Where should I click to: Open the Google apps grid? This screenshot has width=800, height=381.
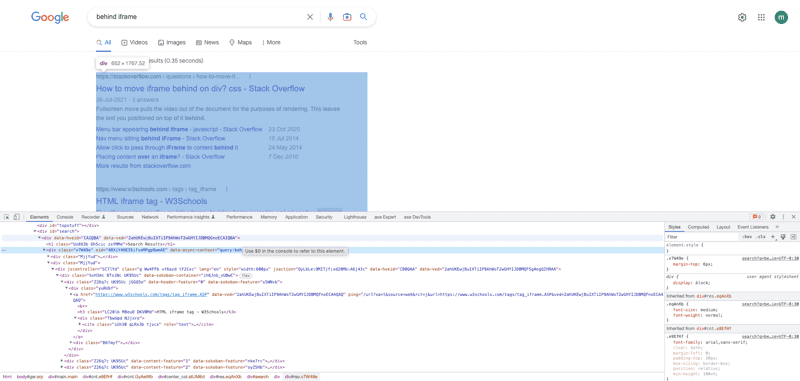click(761, 17)
